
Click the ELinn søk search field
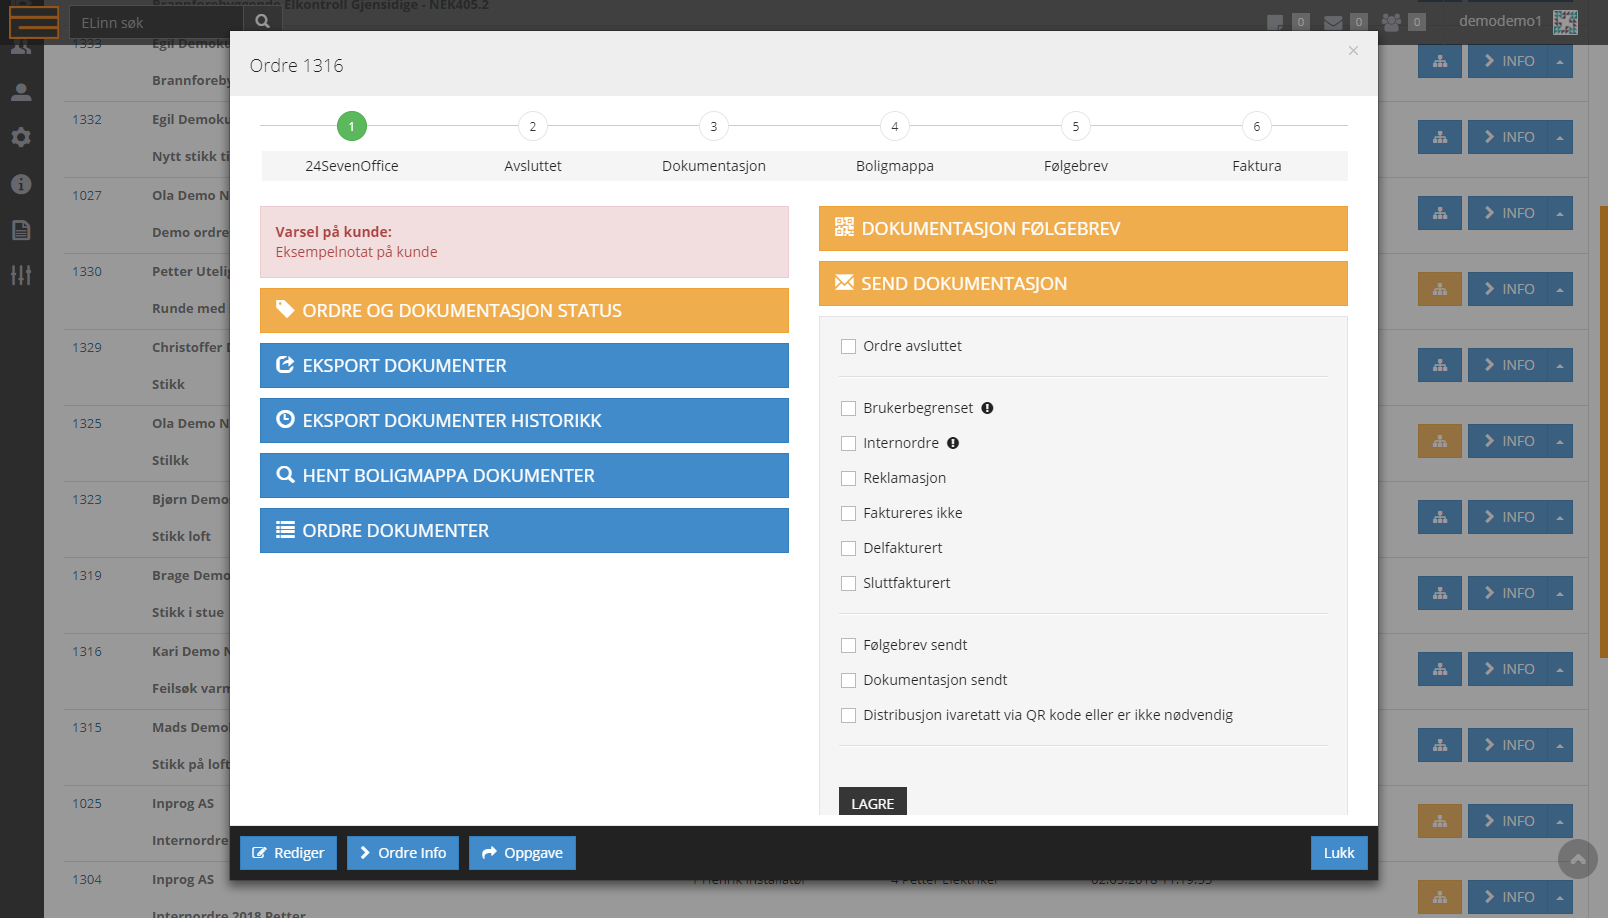pyautogui.click(x=157, y=22)
